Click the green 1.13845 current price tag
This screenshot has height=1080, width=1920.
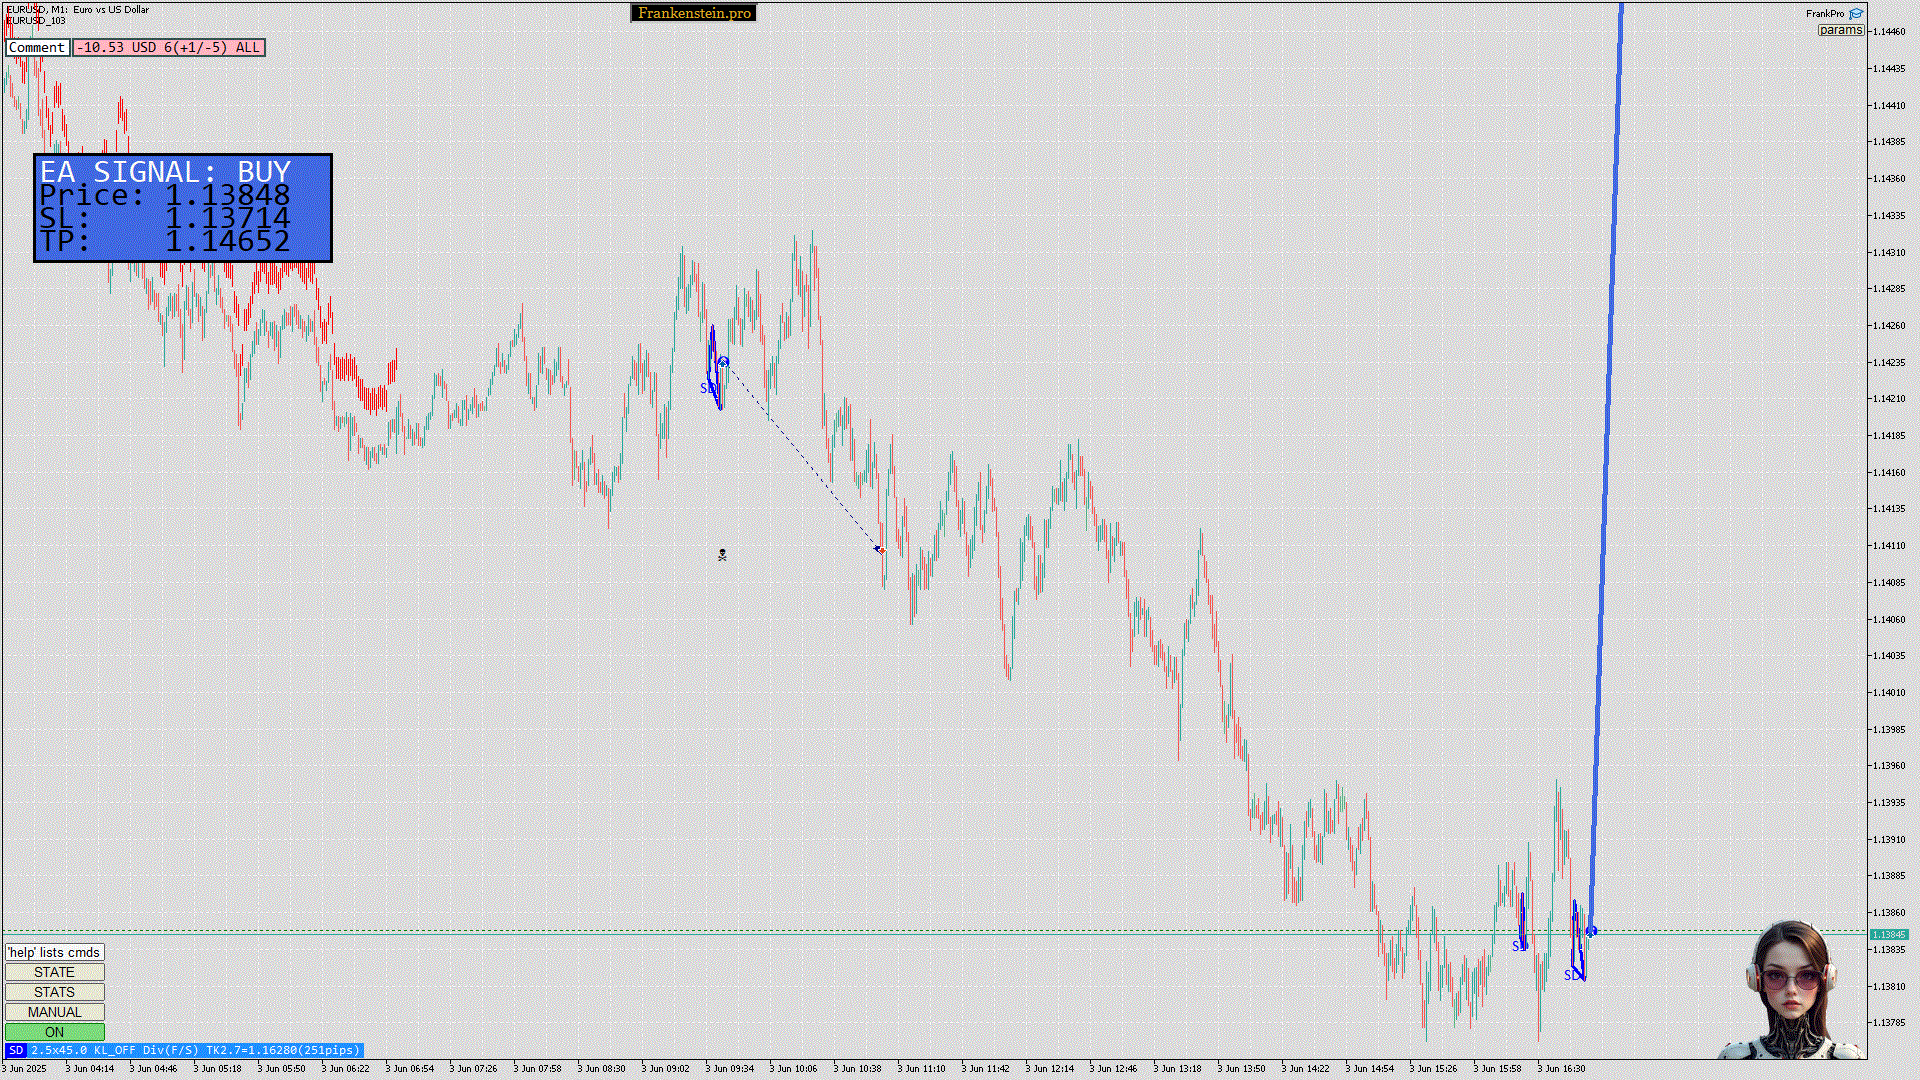[x=1887, y=934]
